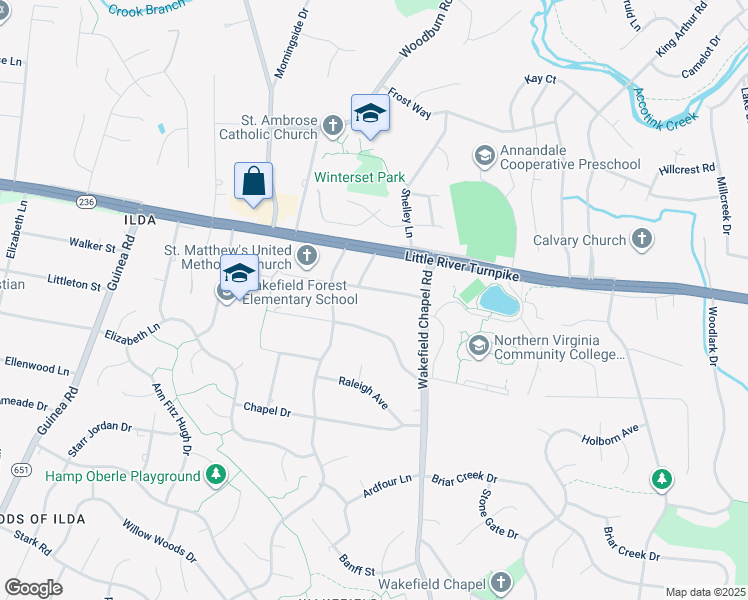Click the route 236 highway shield
The width and height of the screenshot is (748, 600).
pos(86,202)
